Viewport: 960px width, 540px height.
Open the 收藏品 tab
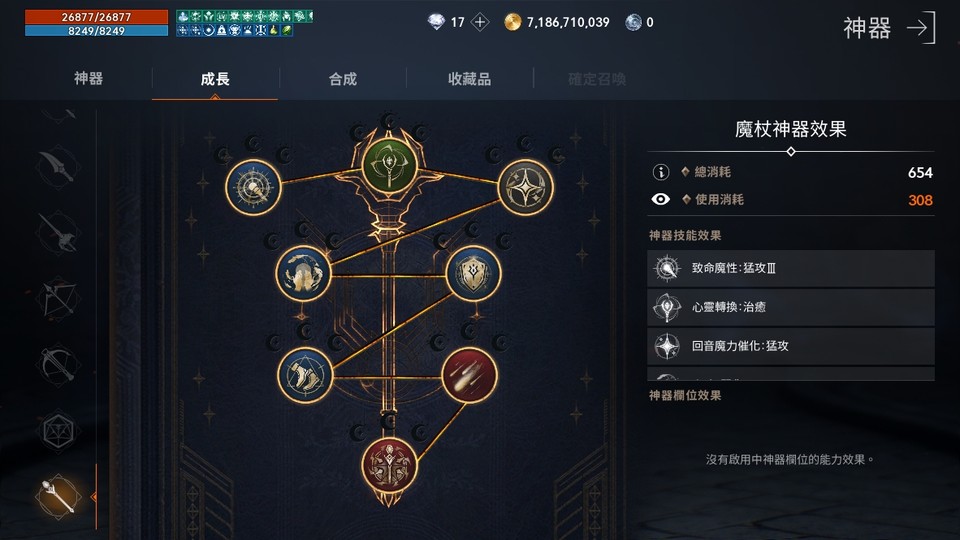click(x=470, y=79)
